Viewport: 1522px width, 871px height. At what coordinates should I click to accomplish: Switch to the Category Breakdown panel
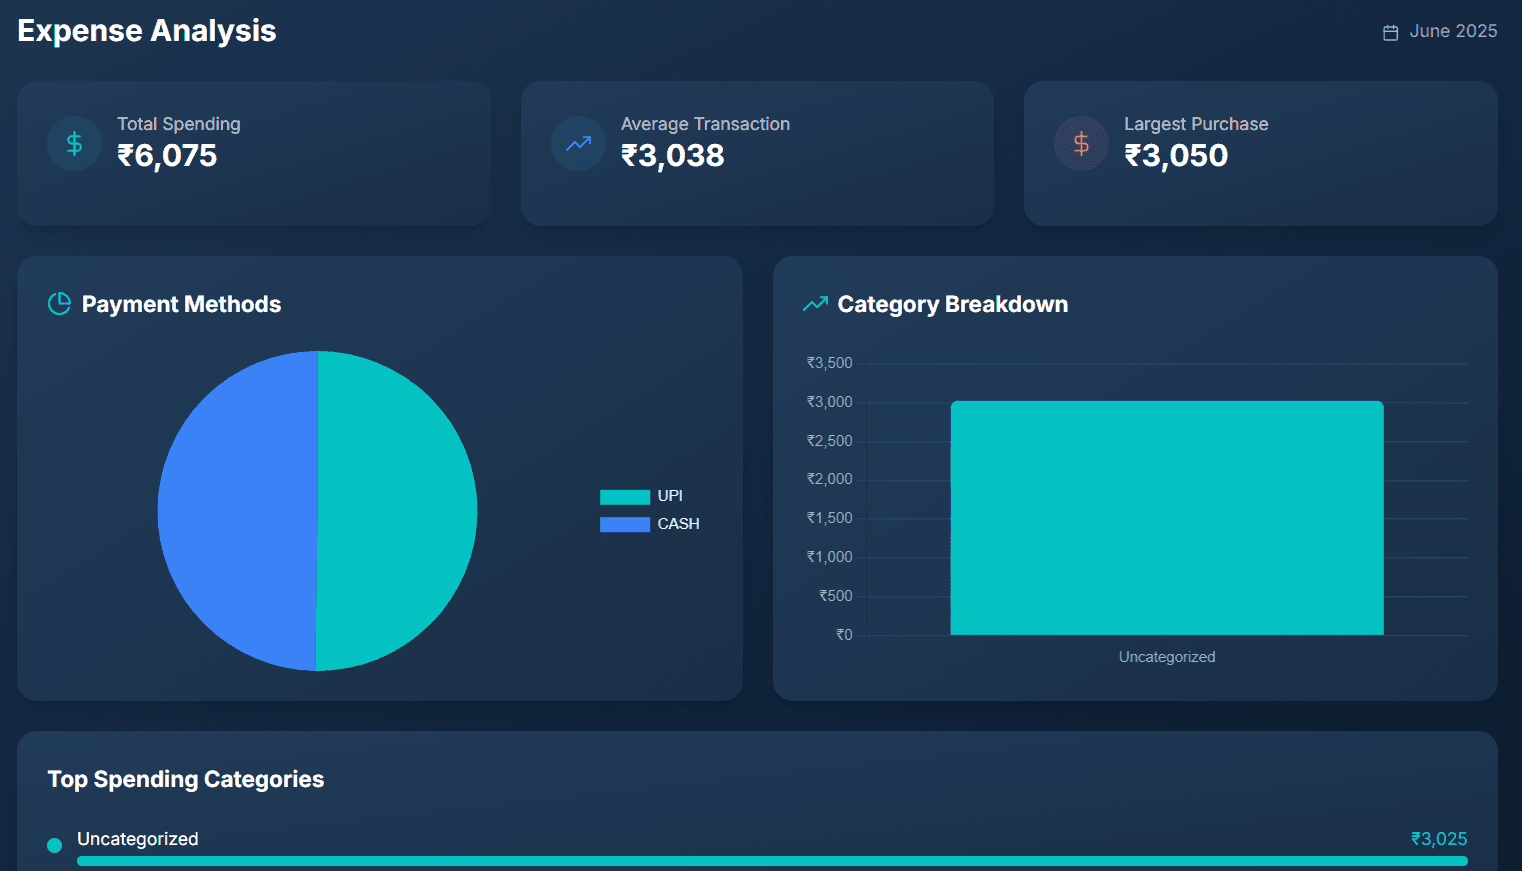(952, 303)
